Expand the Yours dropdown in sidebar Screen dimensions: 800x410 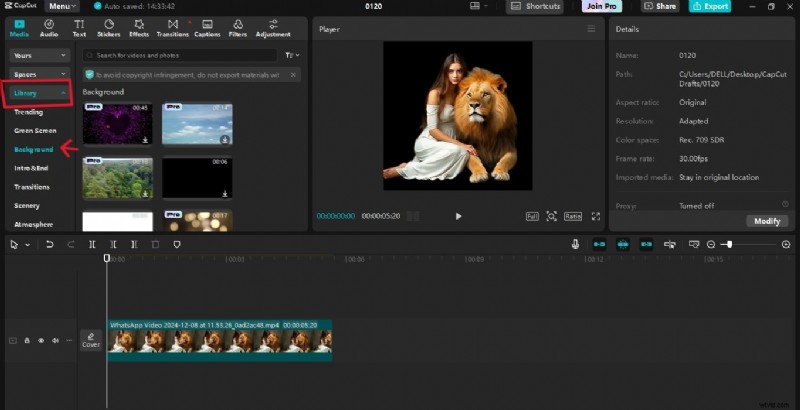[39, 56]
